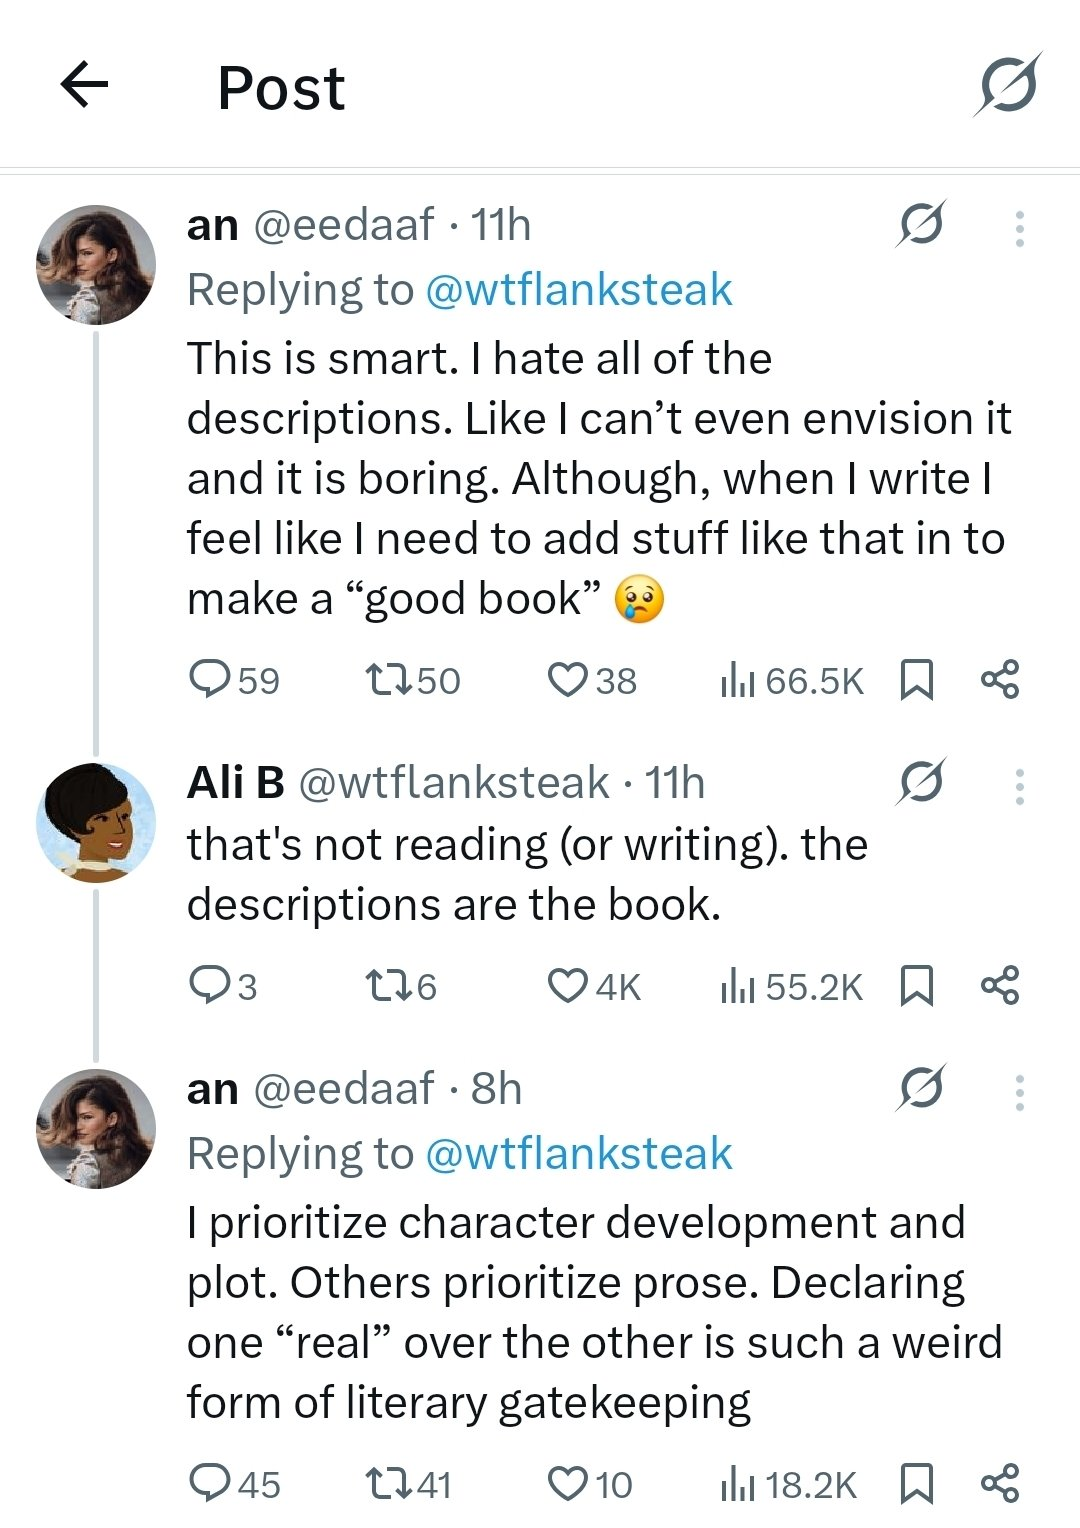Tap the Grok icon in the header
This screenshot has width=1080, height=1528.
(1007, 85)
